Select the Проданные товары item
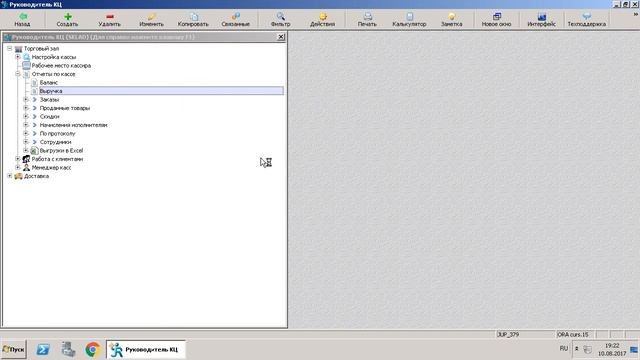640x360 pixels. 65,108
